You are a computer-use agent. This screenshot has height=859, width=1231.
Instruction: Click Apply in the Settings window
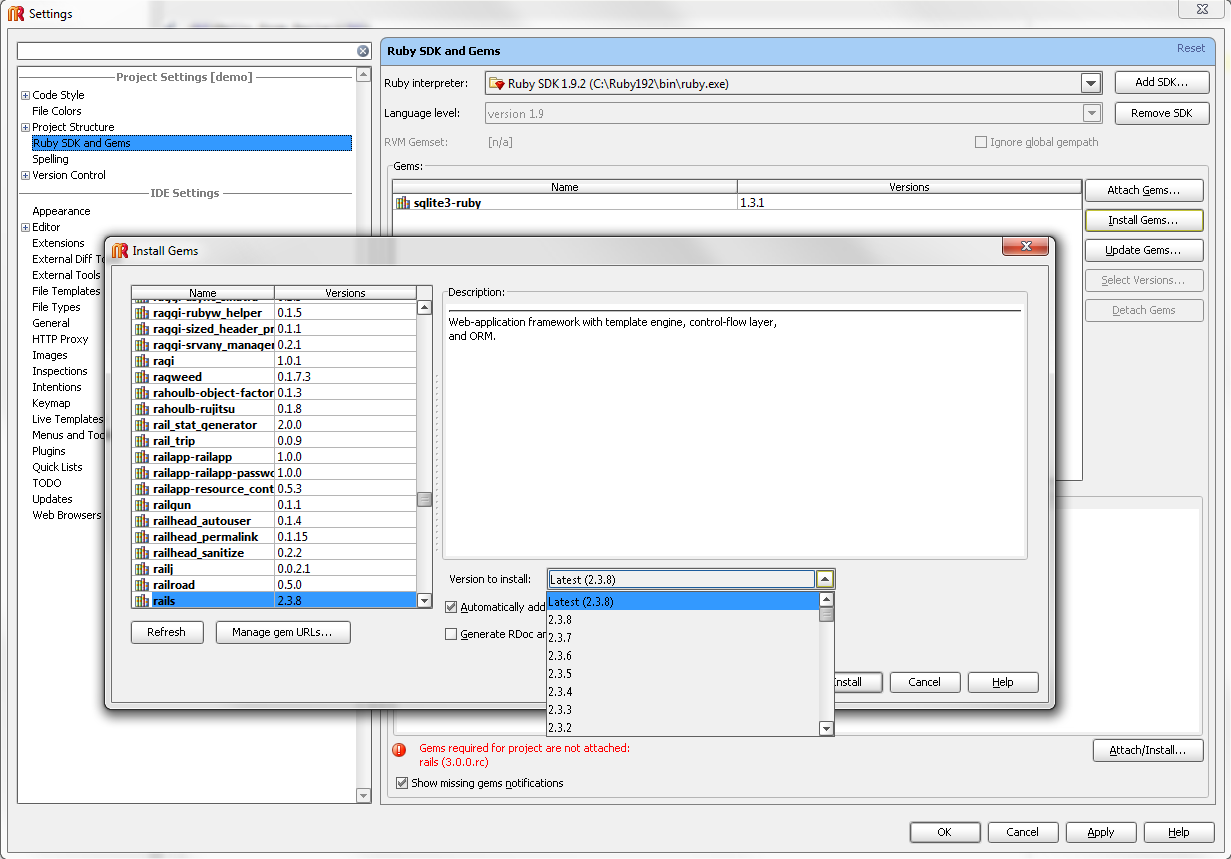pos(1101,832)
